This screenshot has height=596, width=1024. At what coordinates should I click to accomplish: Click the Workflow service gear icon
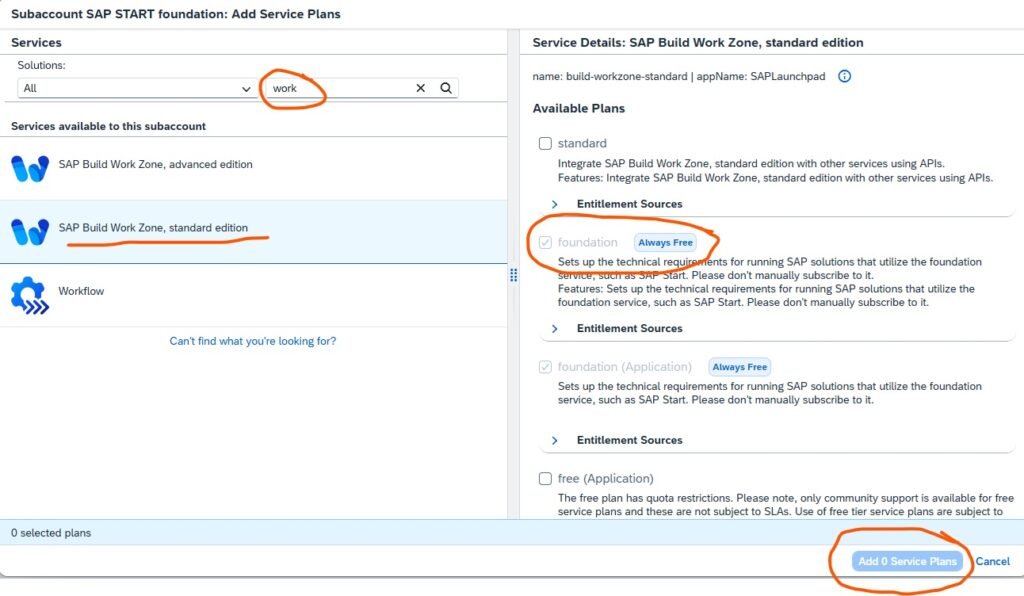(x=30, y=295)
